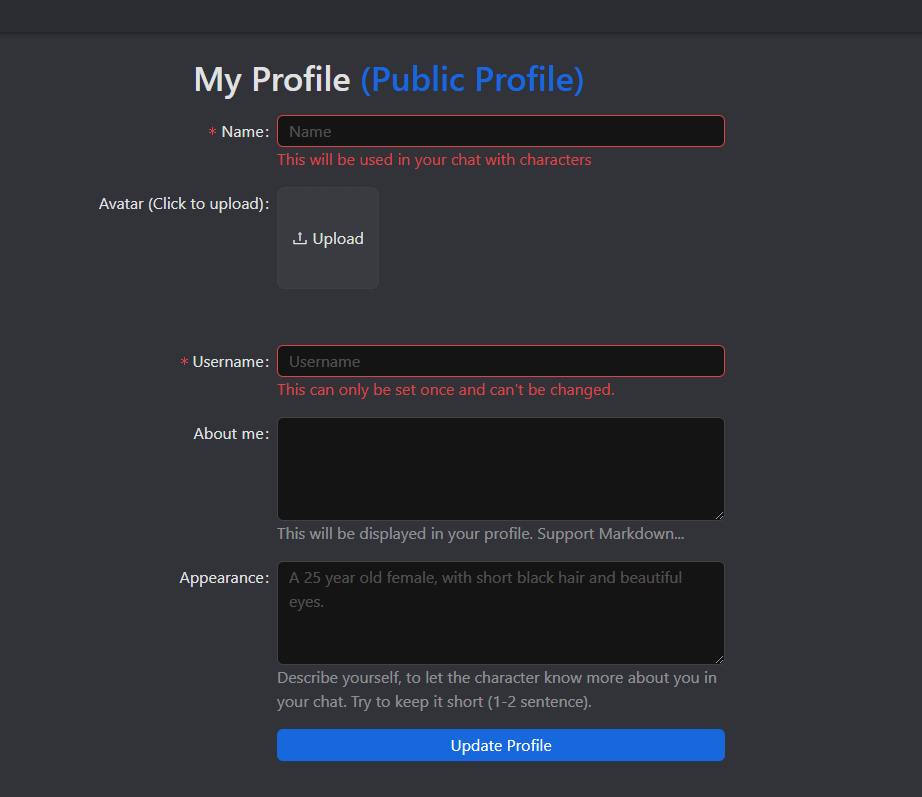
Task: Click the About me label
Action: pyautogui.click(x=230, y=434)
